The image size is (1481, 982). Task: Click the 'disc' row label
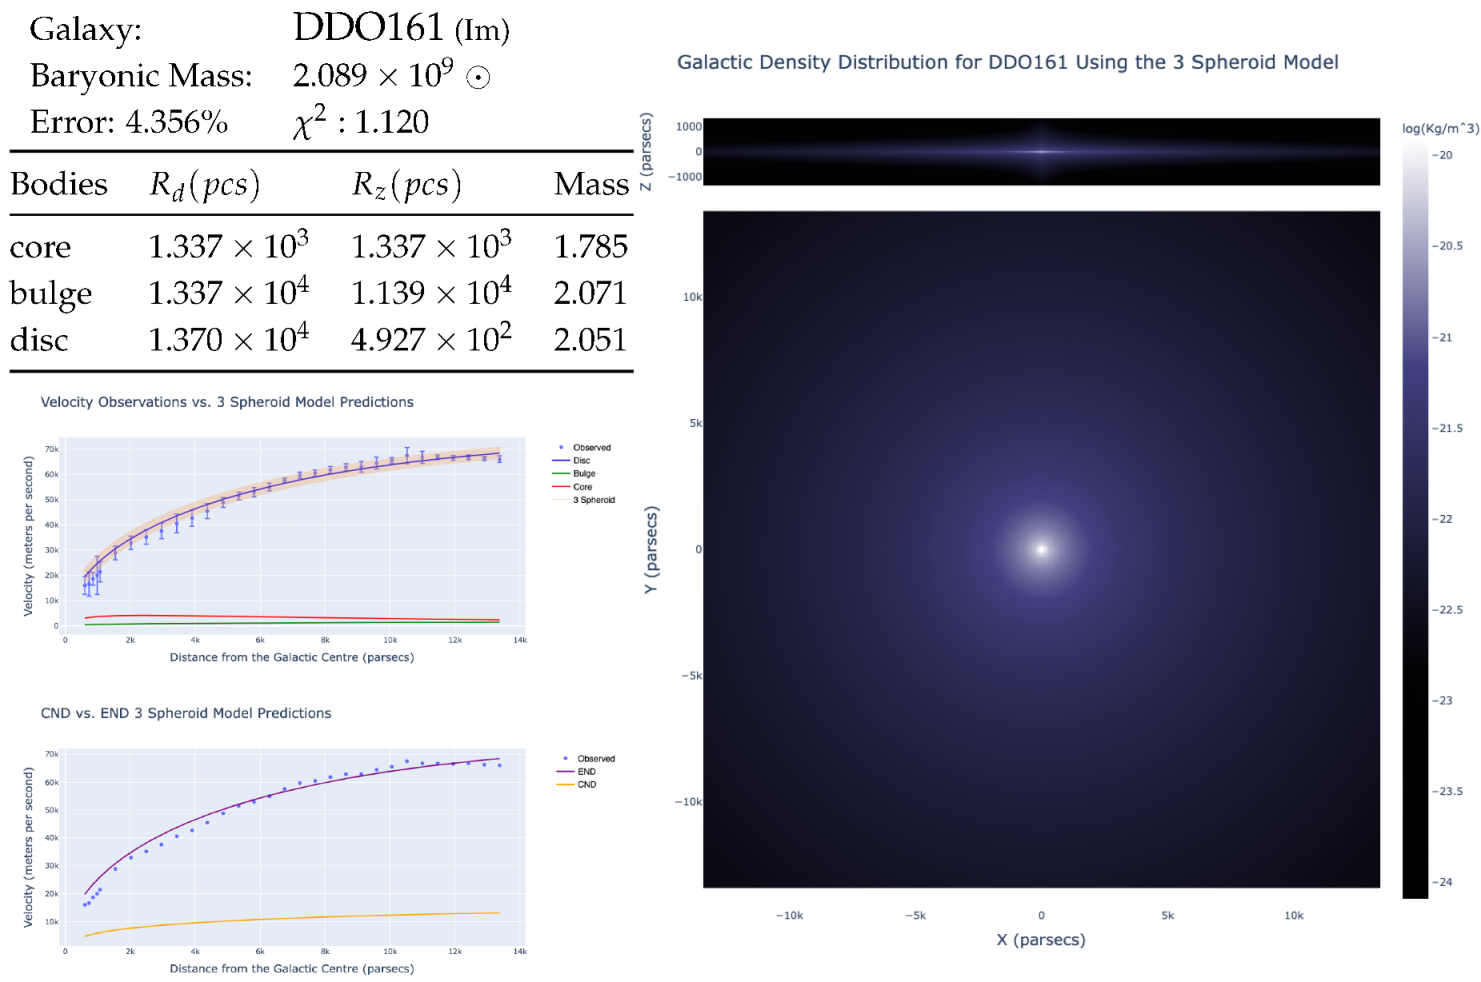tap(39, 340)
